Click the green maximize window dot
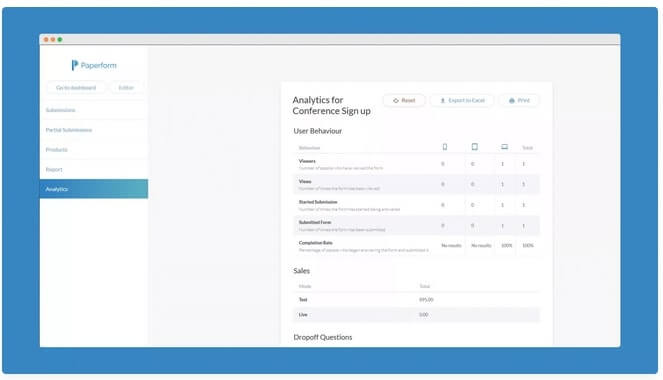Viewport: 663px width, 380px height. [60, 39]
